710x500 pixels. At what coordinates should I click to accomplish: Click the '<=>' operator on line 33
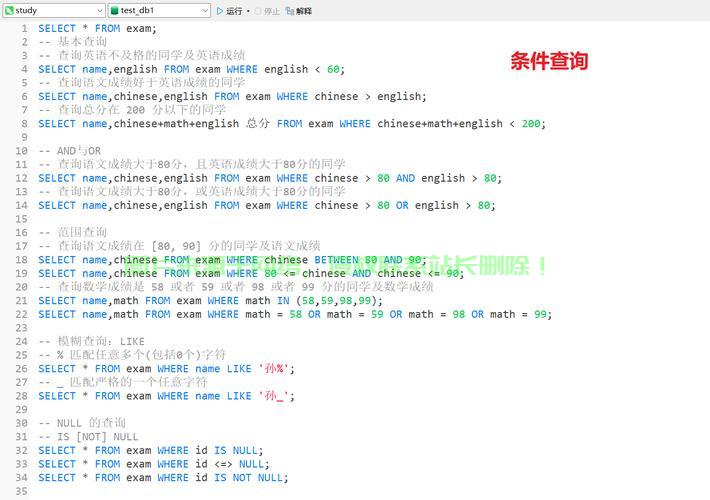(223, 464)
